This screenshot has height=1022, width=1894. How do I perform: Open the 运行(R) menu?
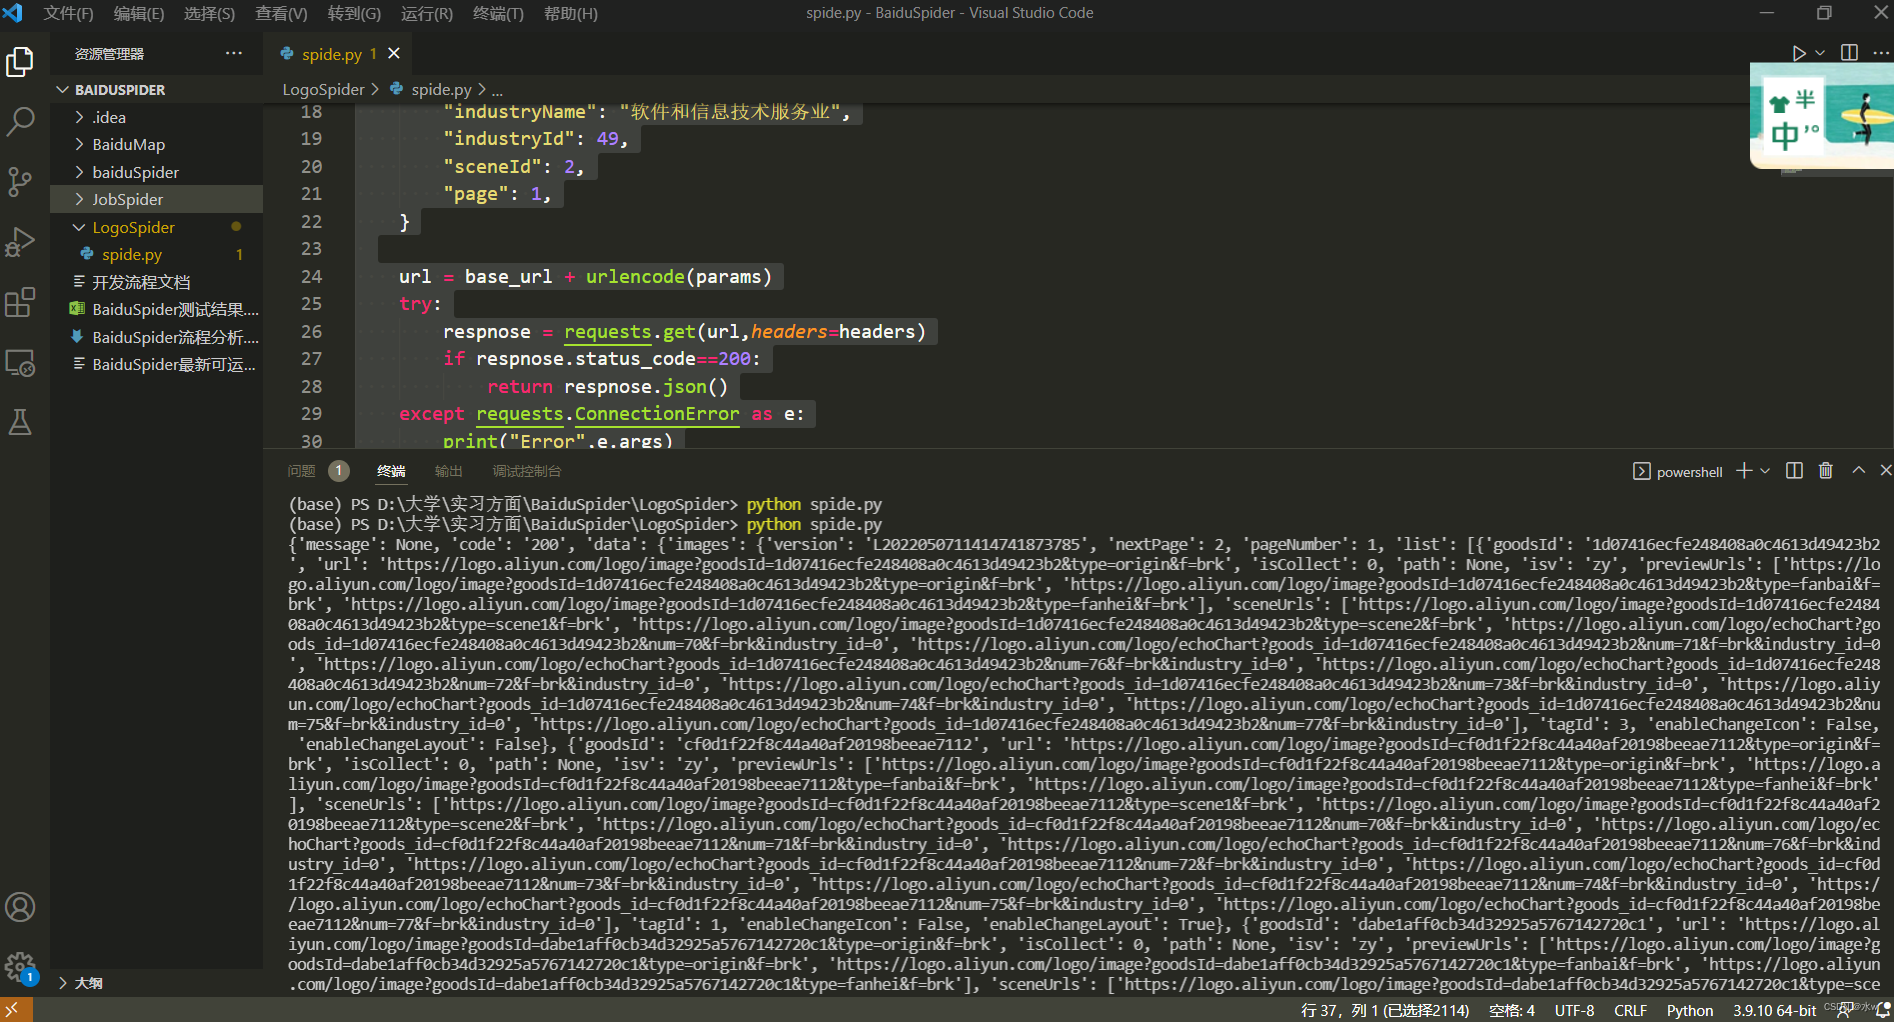pos(427,13)
